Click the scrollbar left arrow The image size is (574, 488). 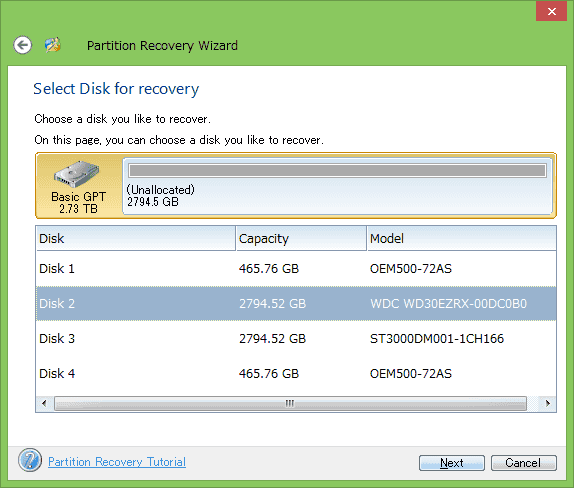tap(44, 403)
